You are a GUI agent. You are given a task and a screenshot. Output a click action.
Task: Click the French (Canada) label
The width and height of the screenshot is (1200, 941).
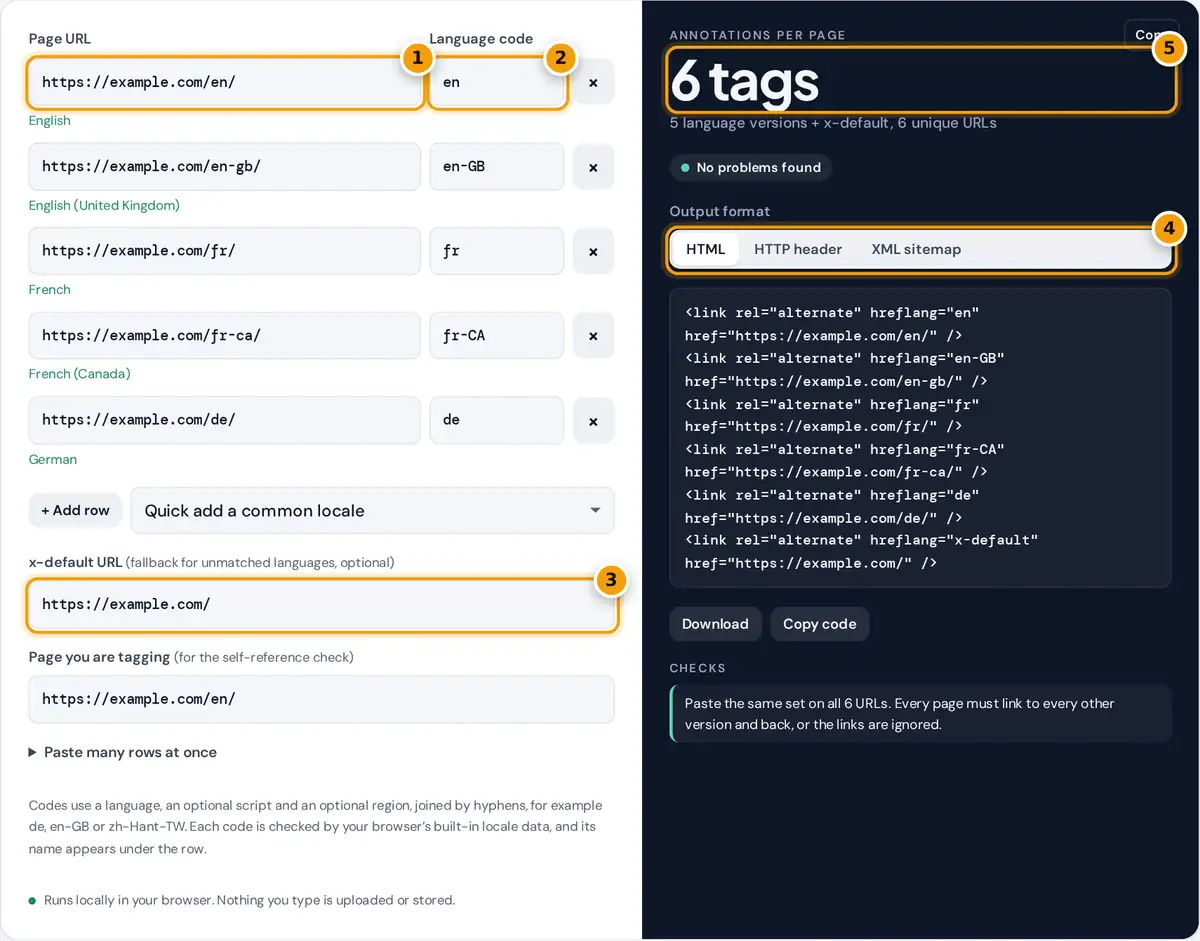80,374
